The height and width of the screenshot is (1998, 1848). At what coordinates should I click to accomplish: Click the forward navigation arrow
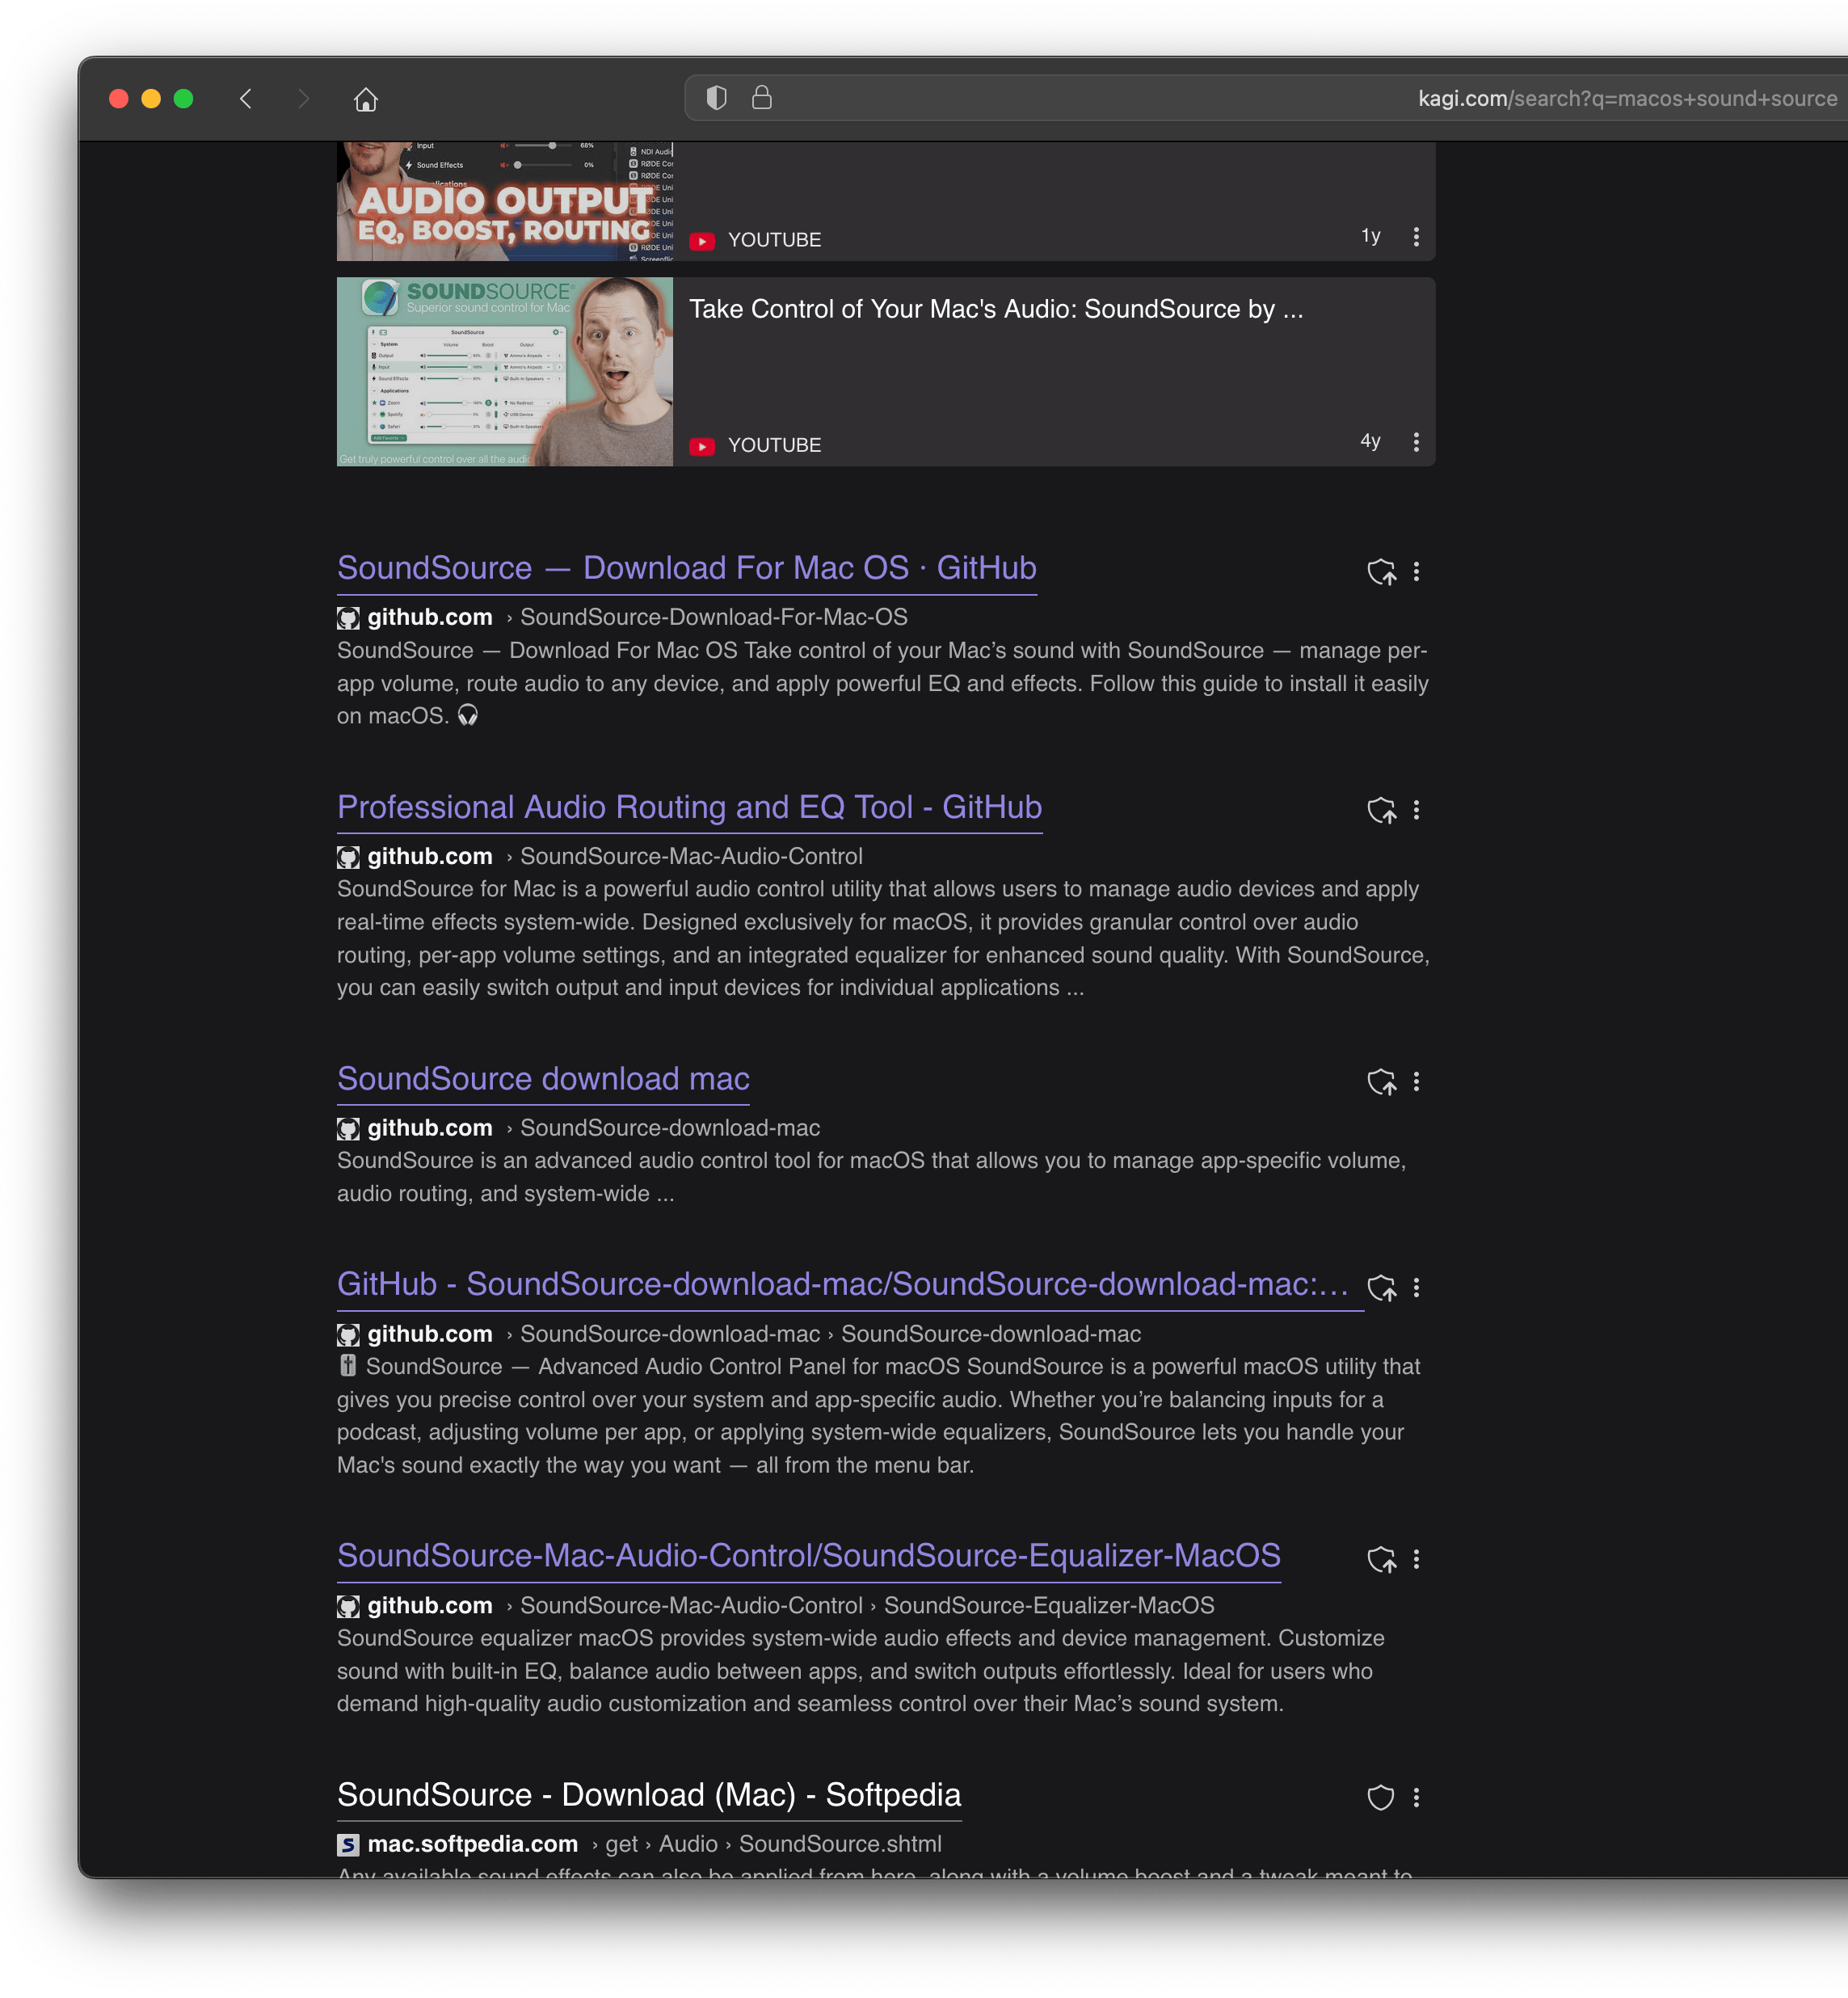(303, 98)
